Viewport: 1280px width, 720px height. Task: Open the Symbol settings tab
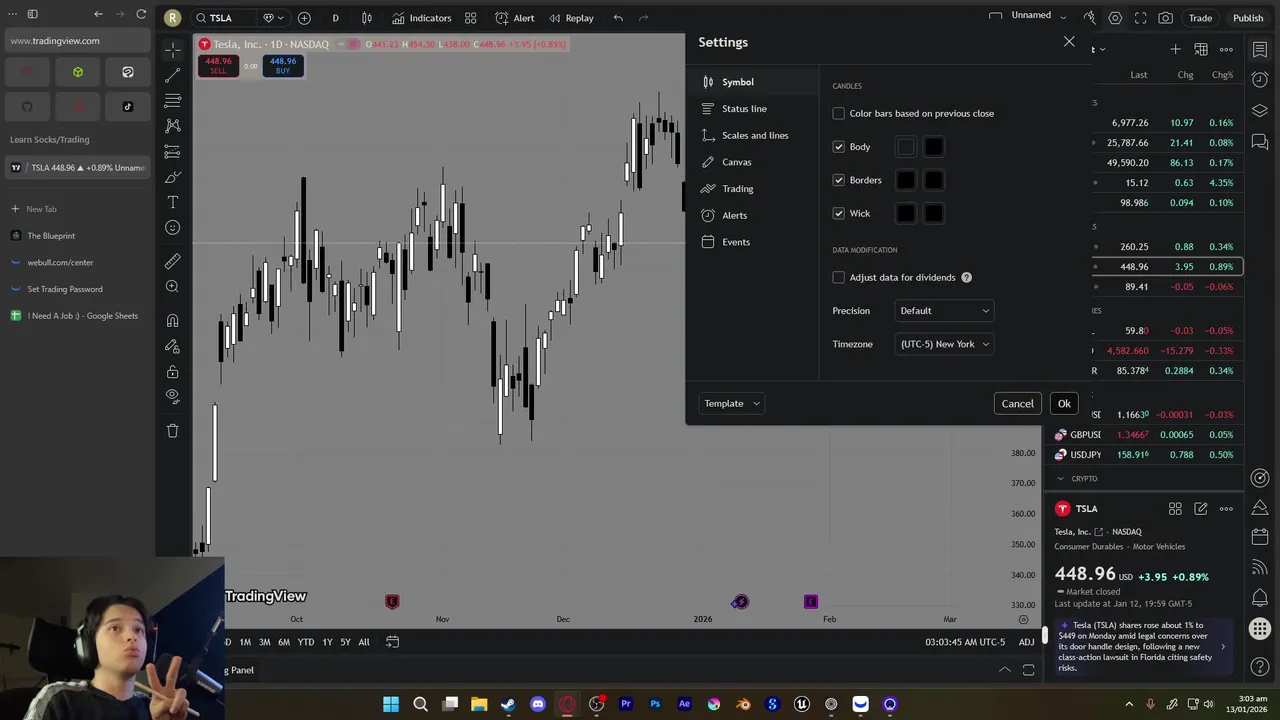(753, 82)
